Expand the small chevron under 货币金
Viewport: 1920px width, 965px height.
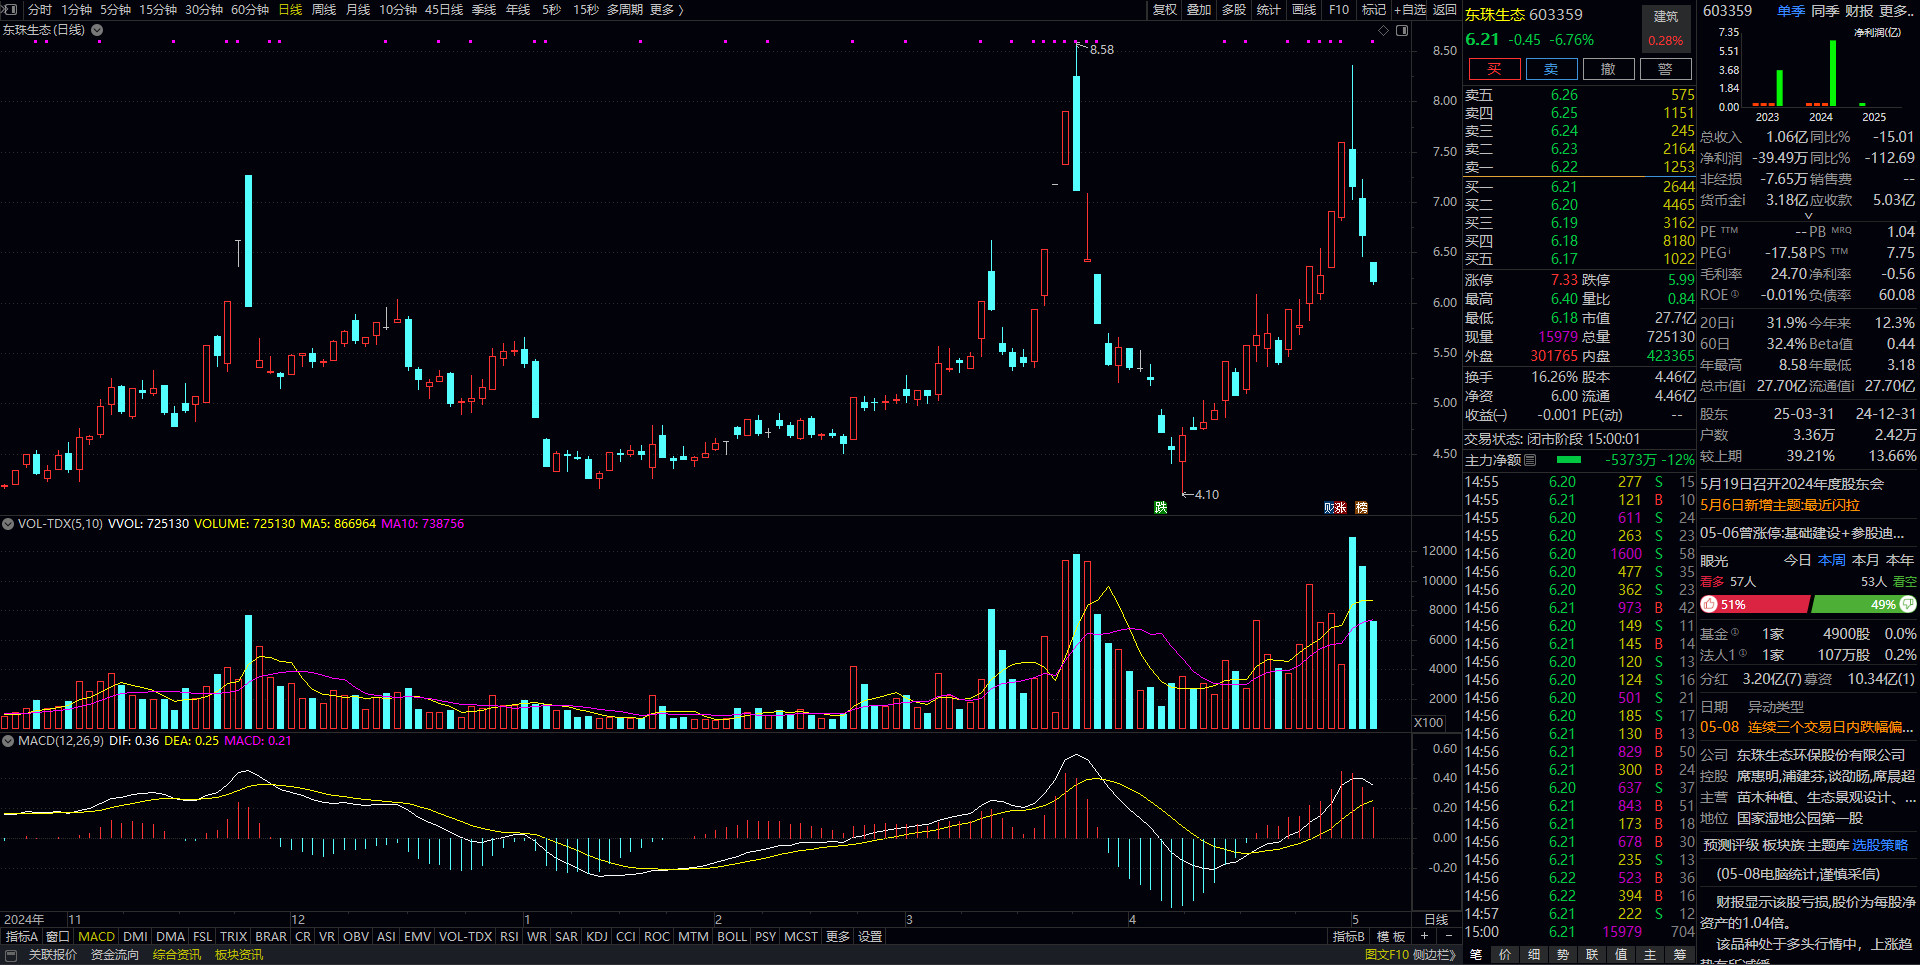1808,215
